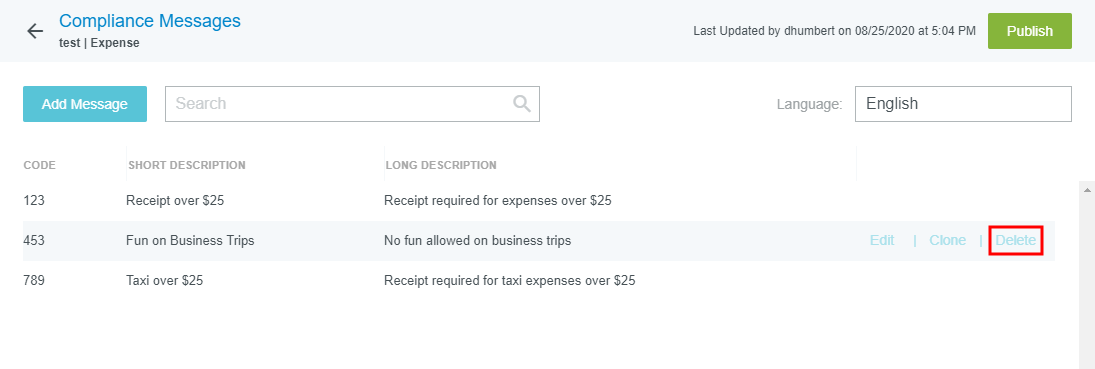The width and height of the screenshot is (1095, 369).
Task: Select row with code 789
Action: (538, 281)
